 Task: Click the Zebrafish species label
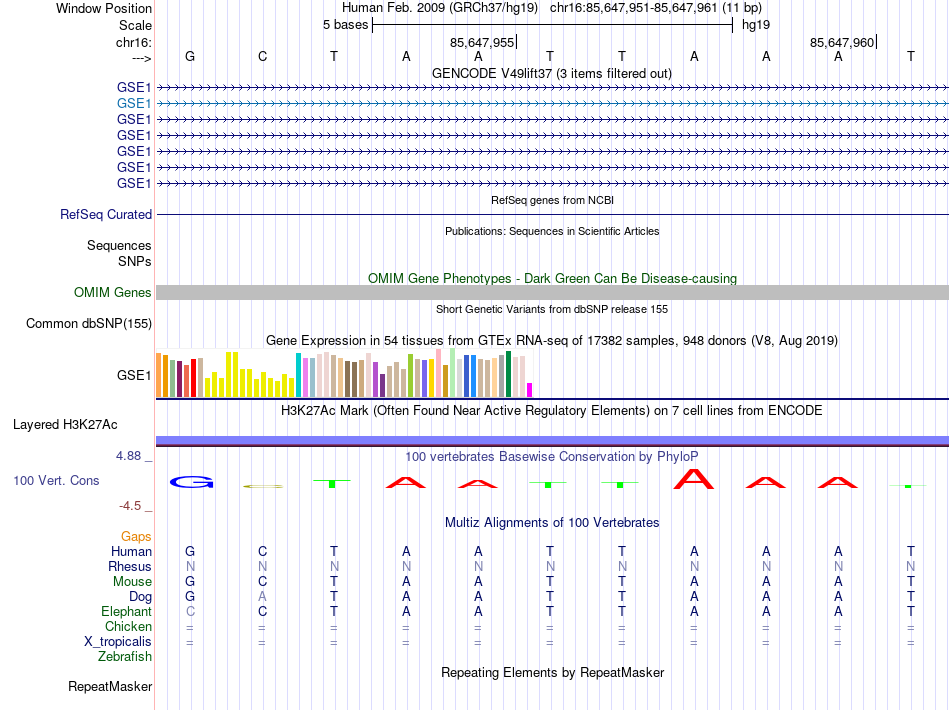click(x=125, y=656)
